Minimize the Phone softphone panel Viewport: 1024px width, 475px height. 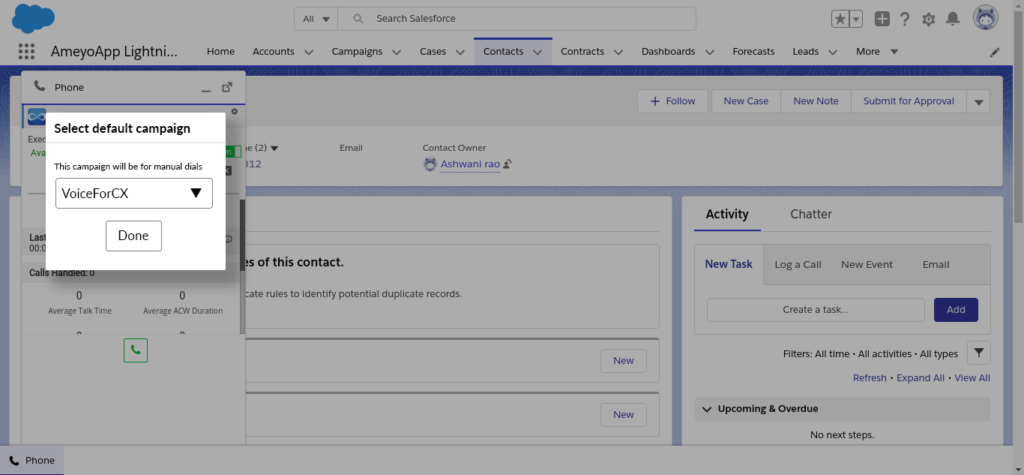(x=206, y=88)
